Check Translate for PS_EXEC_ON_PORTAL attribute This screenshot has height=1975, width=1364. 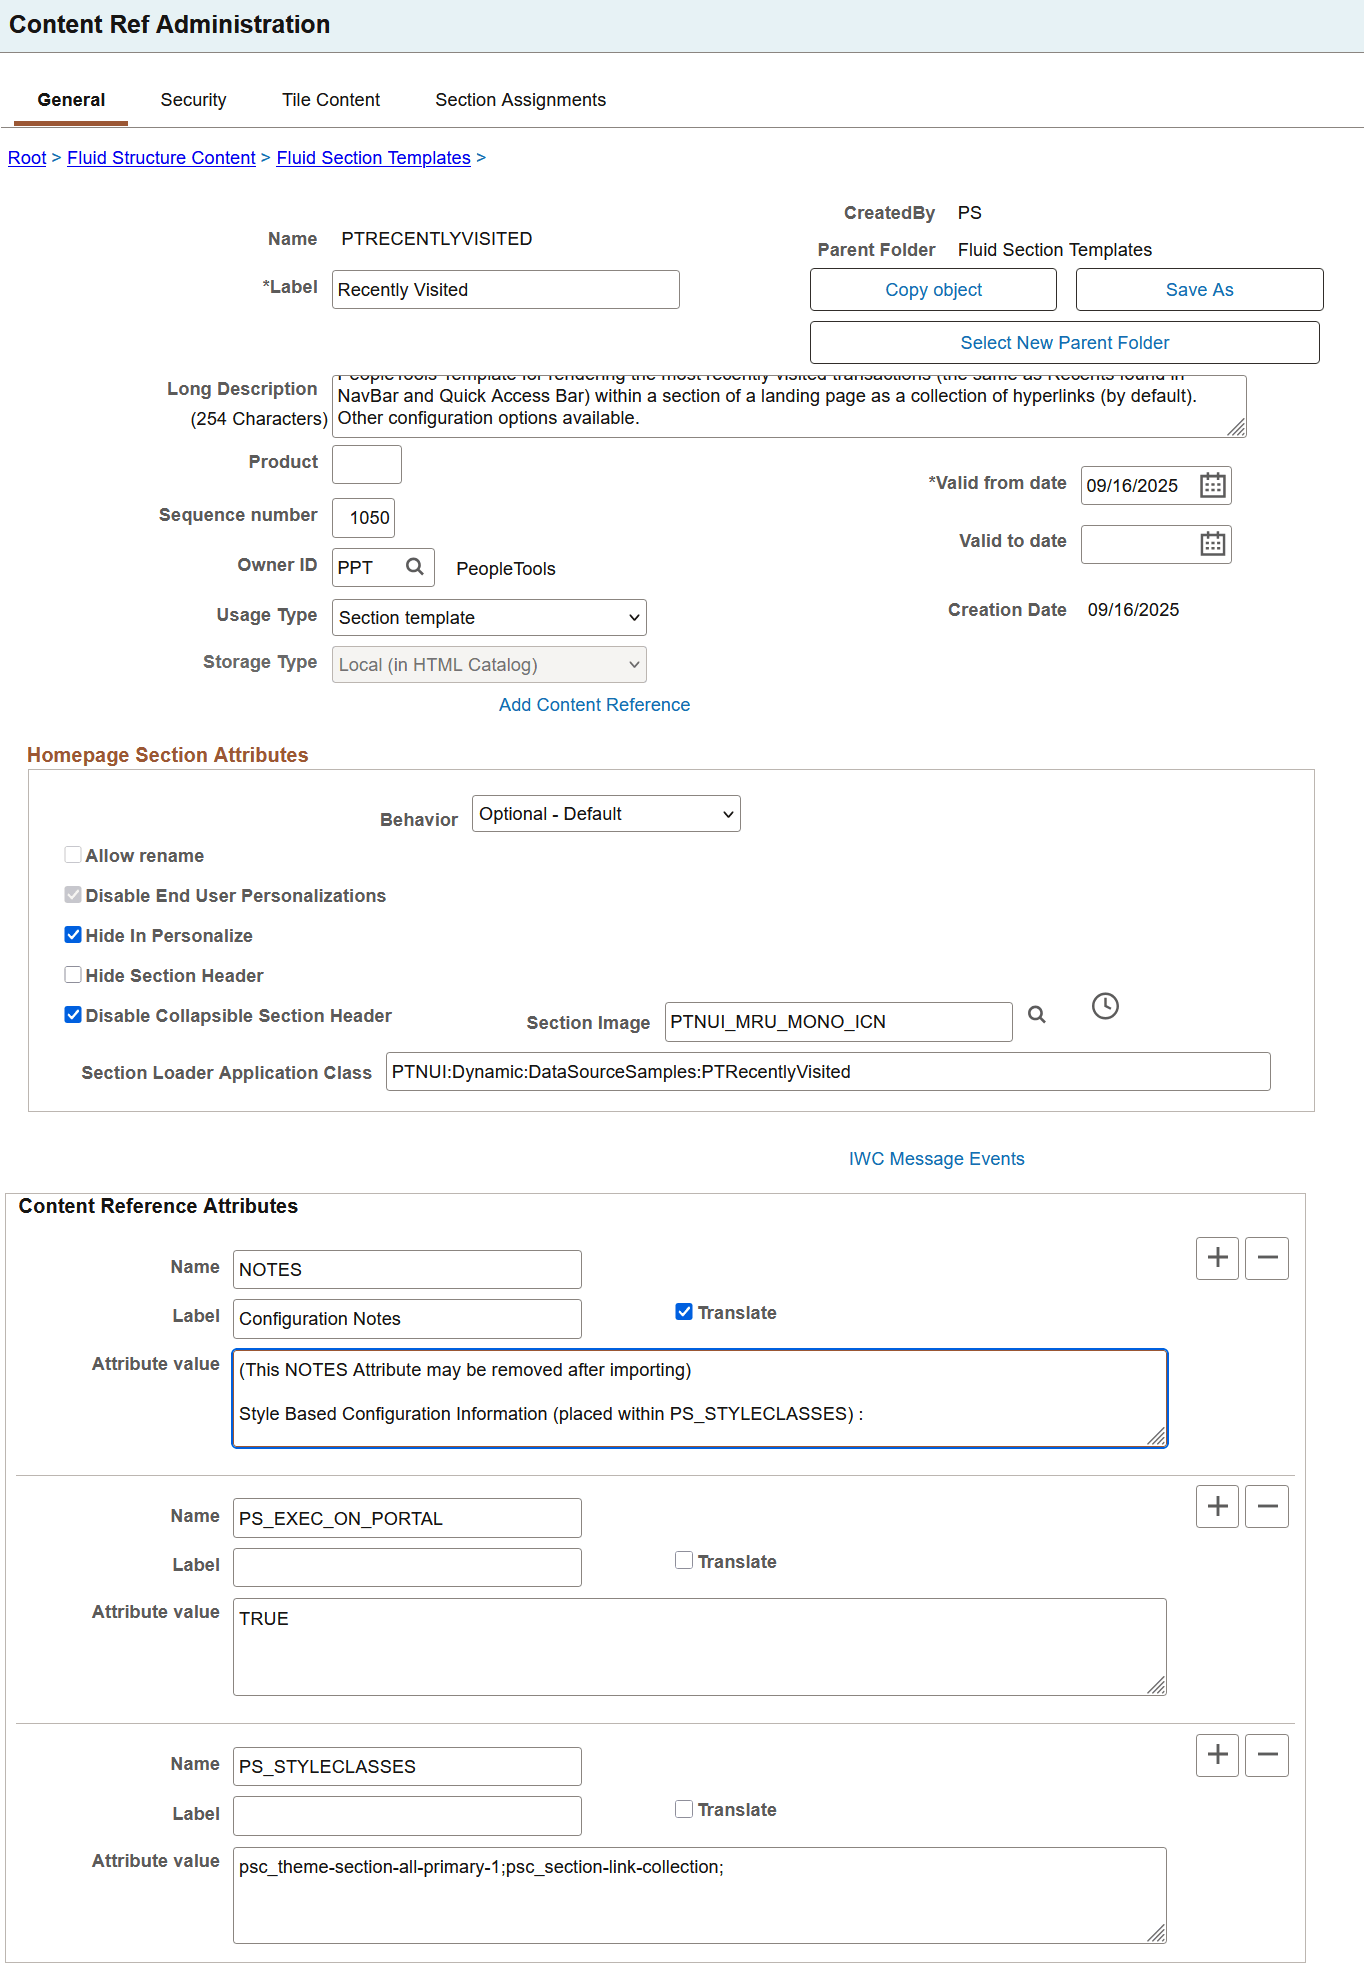684,1561
